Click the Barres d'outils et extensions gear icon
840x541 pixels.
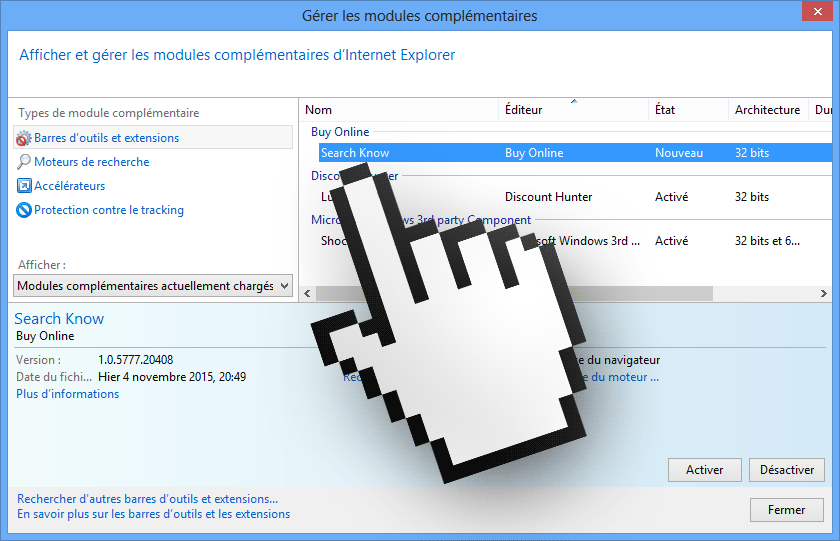[x=24, y=138]
